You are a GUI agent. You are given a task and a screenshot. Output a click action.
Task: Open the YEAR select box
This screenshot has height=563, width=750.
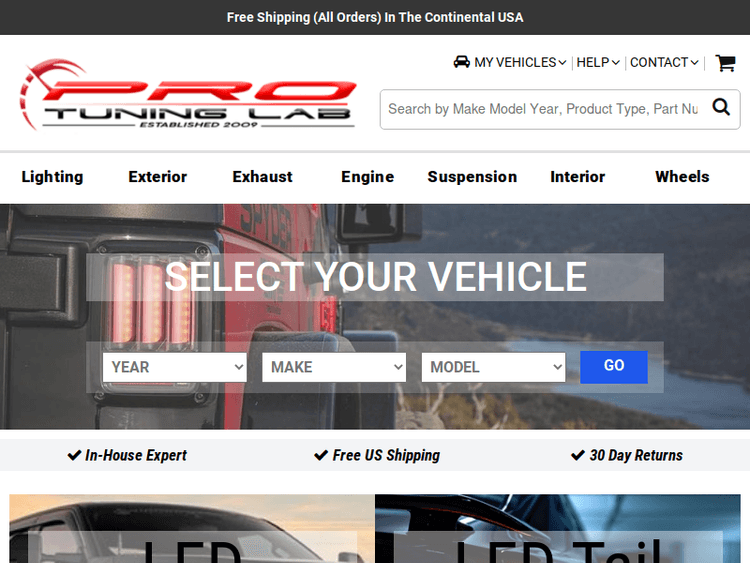tap(174, 367)
